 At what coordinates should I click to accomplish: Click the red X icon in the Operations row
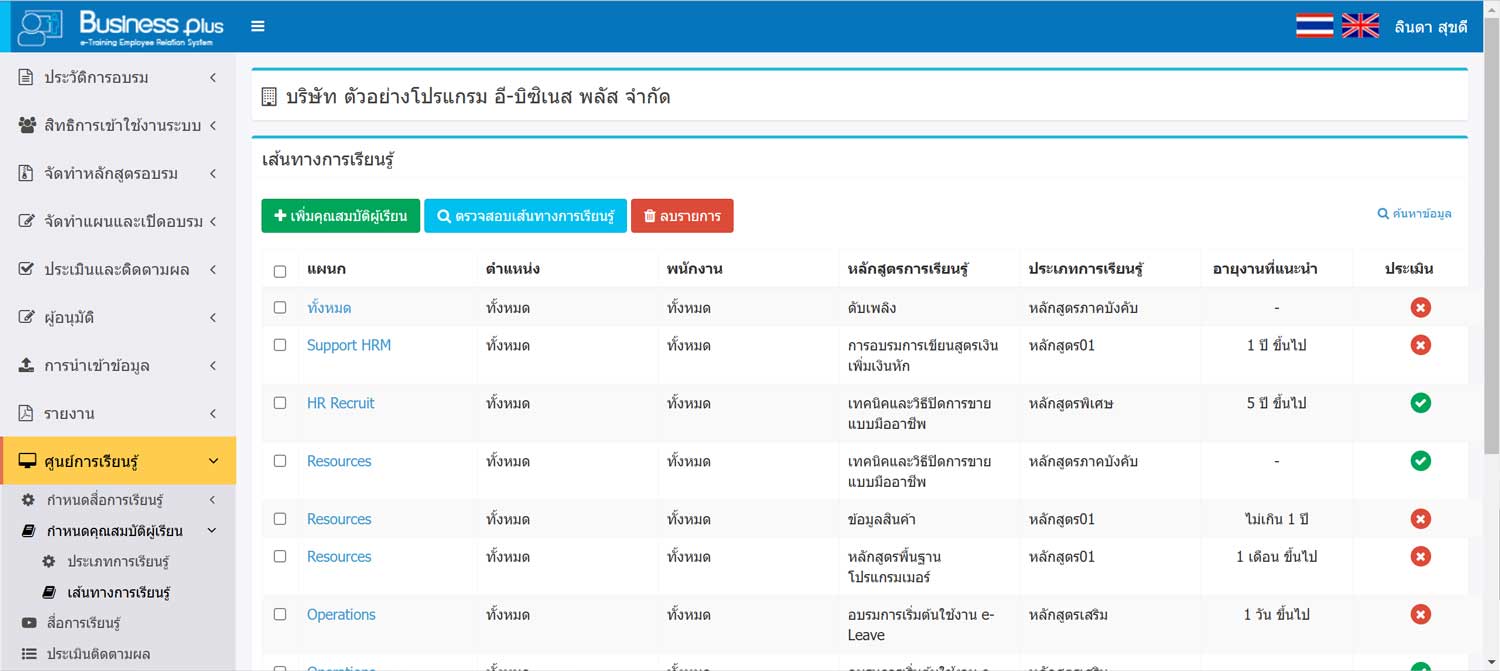tap(1420, 614)
